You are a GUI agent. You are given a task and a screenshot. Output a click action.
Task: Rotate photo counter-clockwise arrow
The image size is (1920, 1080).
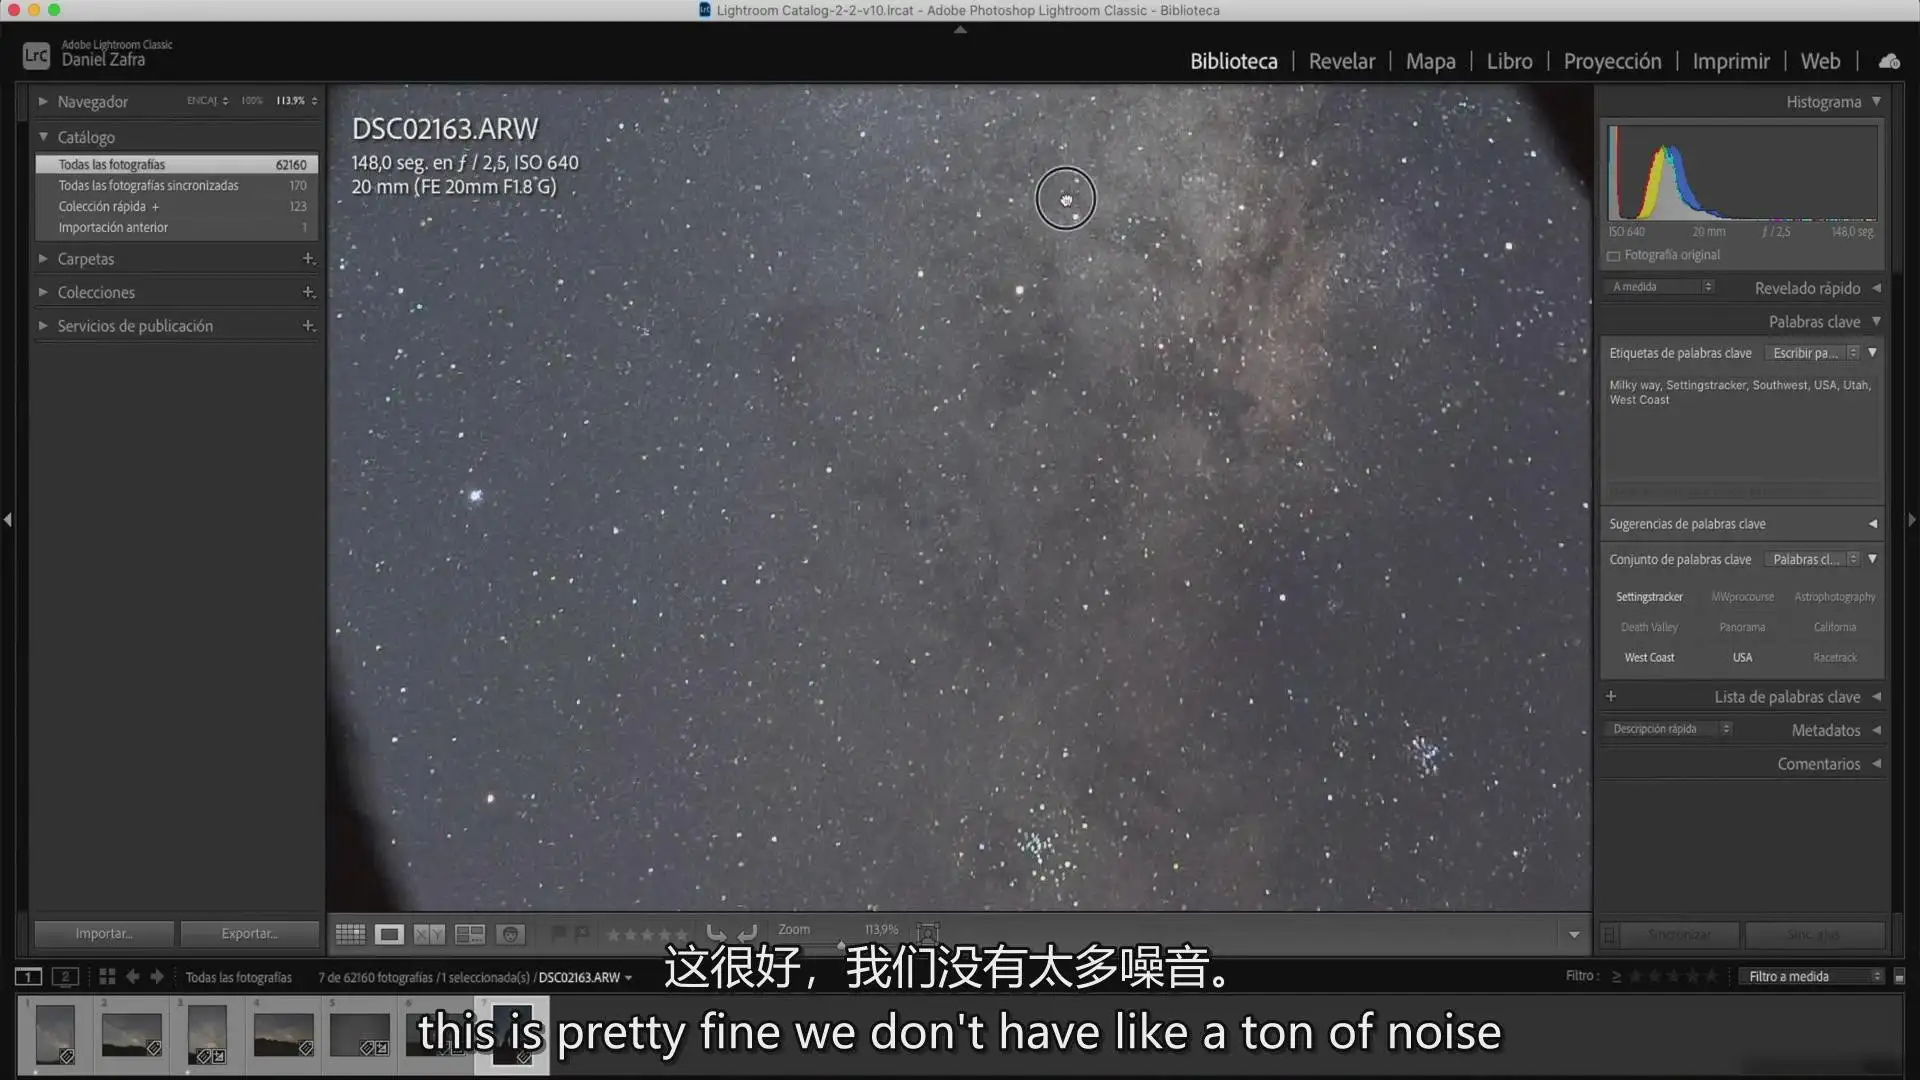716,933
